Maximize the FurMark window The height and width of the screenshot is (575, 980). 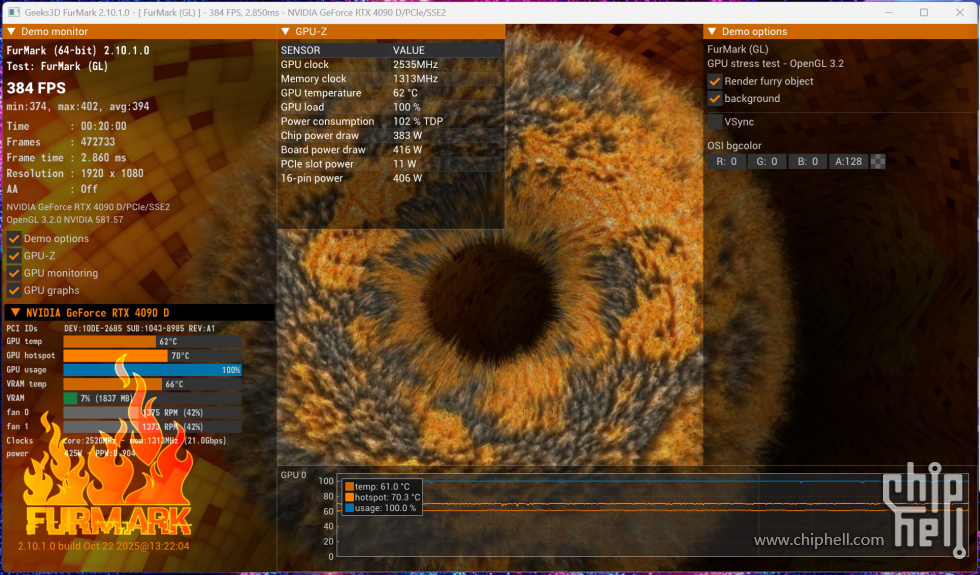[924, 12]
